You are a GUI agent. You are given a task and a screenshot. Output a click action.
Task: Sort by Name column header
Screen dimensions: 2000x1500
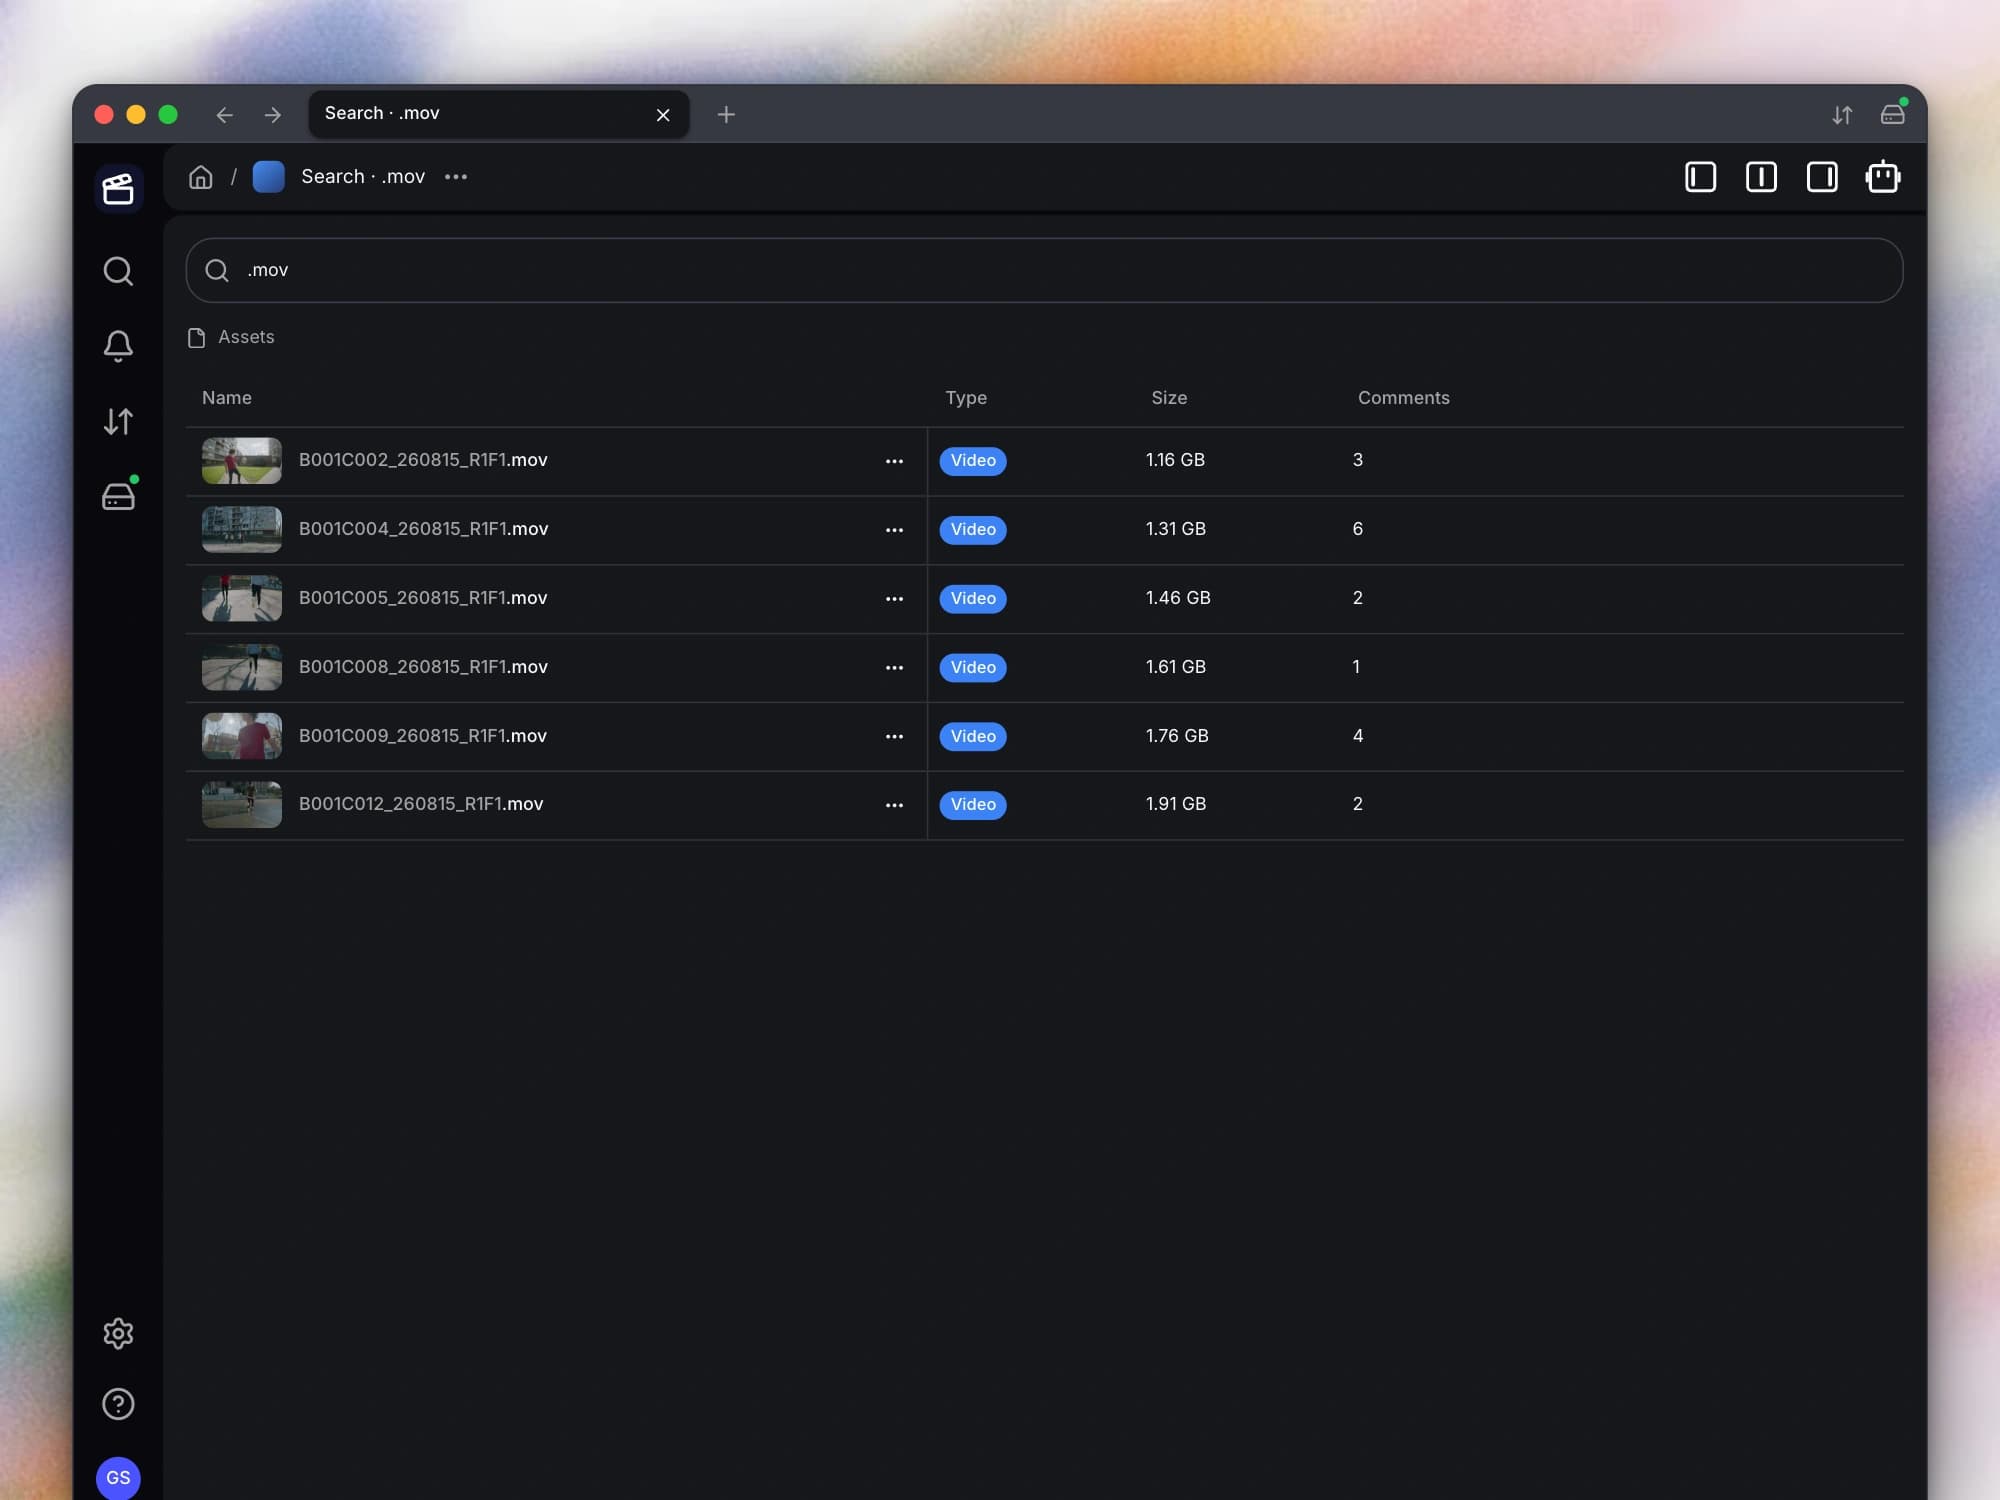(227, 398)
